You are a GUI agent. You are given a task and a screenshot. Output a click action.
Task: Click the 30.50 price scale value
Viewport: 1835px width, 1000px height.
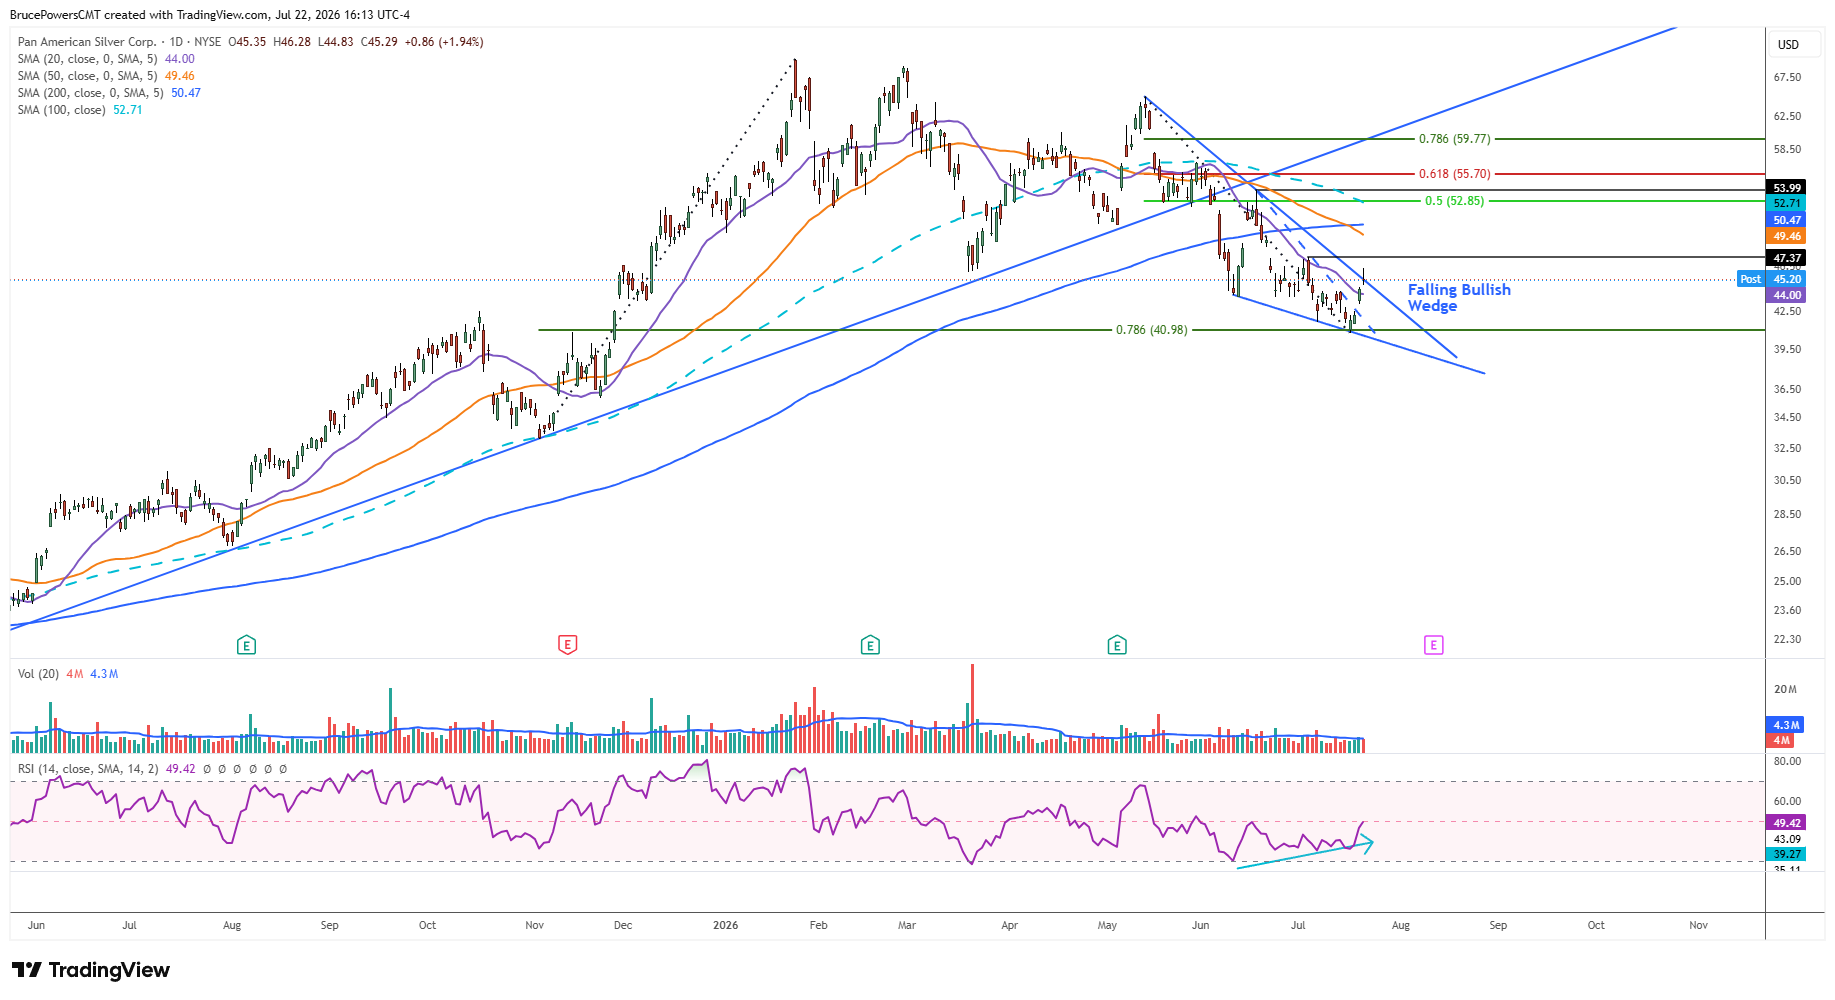(1787, 480)
